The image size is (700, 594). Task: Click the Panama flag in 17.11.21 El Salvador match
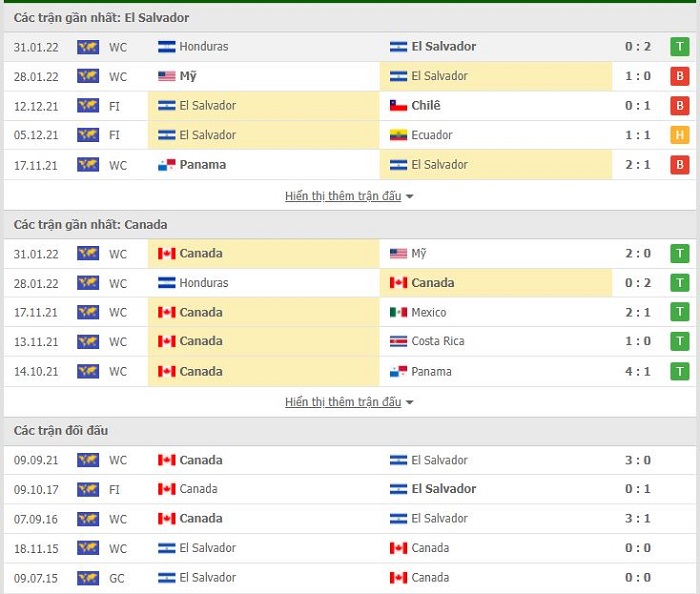click(167, 165)
